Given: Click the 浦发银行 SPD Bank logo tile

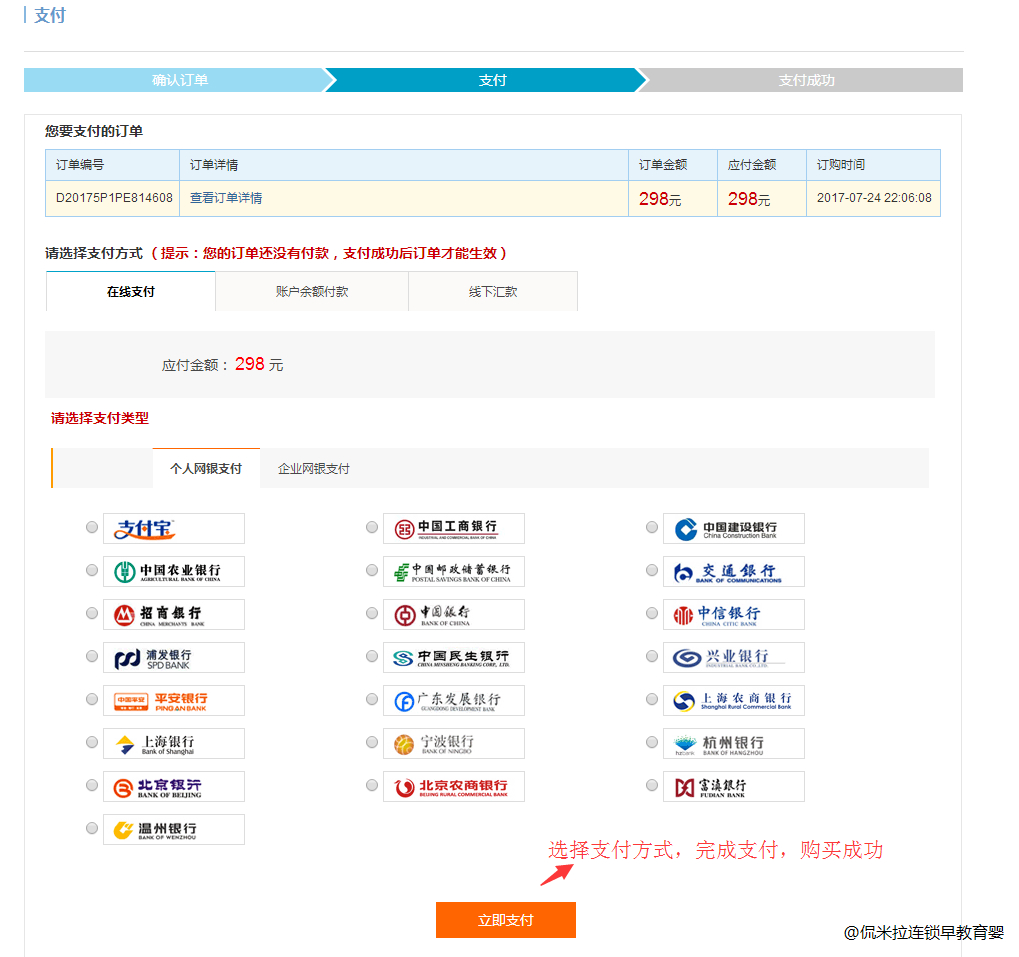Looking at the screenshot, I should click(x=174, y=657).
